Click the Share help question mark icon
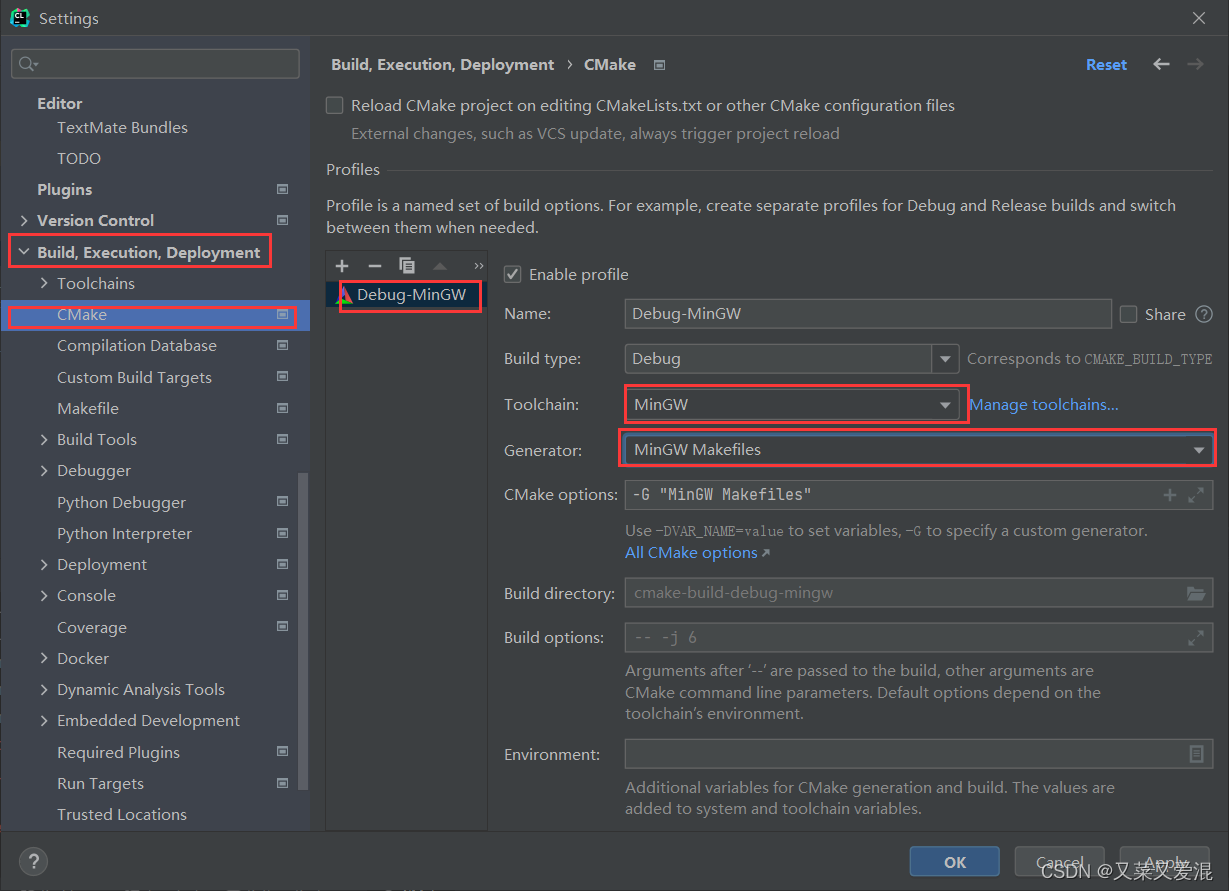The height and width of the screenshot is (891, 1229). pos(1204,314)
